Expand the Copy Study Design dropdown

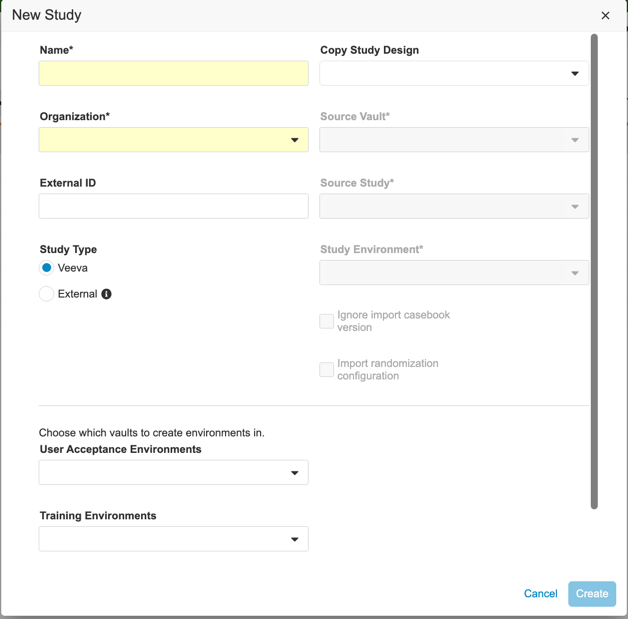[453, 73]
